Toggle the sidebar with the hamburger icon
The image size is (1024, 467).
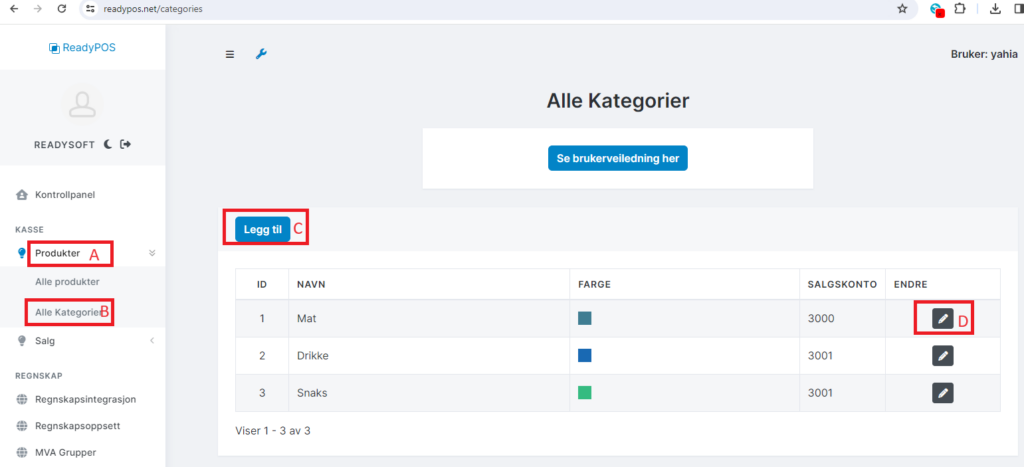[230, 54]
